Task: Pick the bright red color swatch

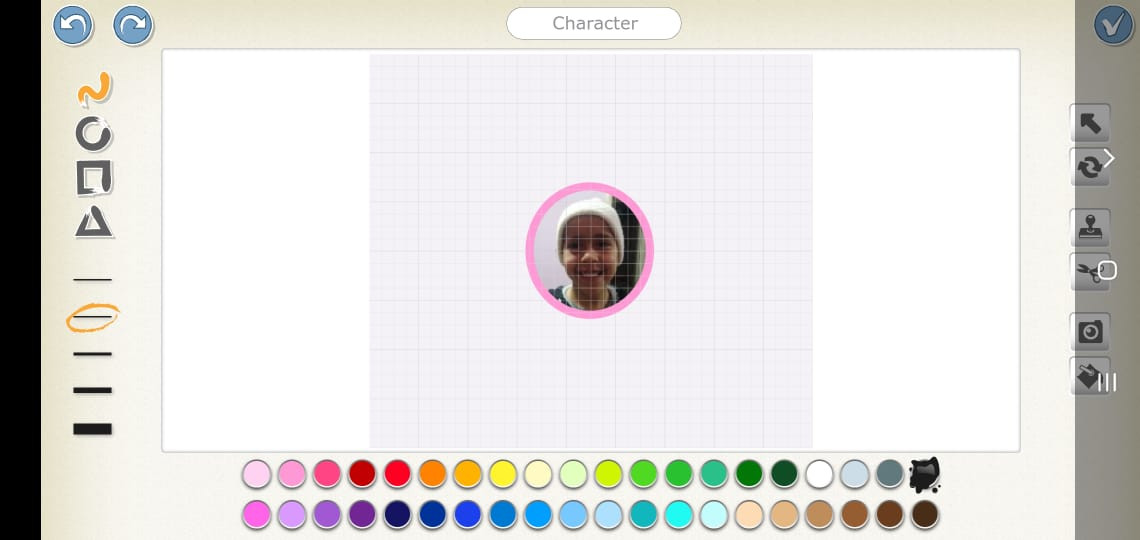Action: (x=397, y=474)
